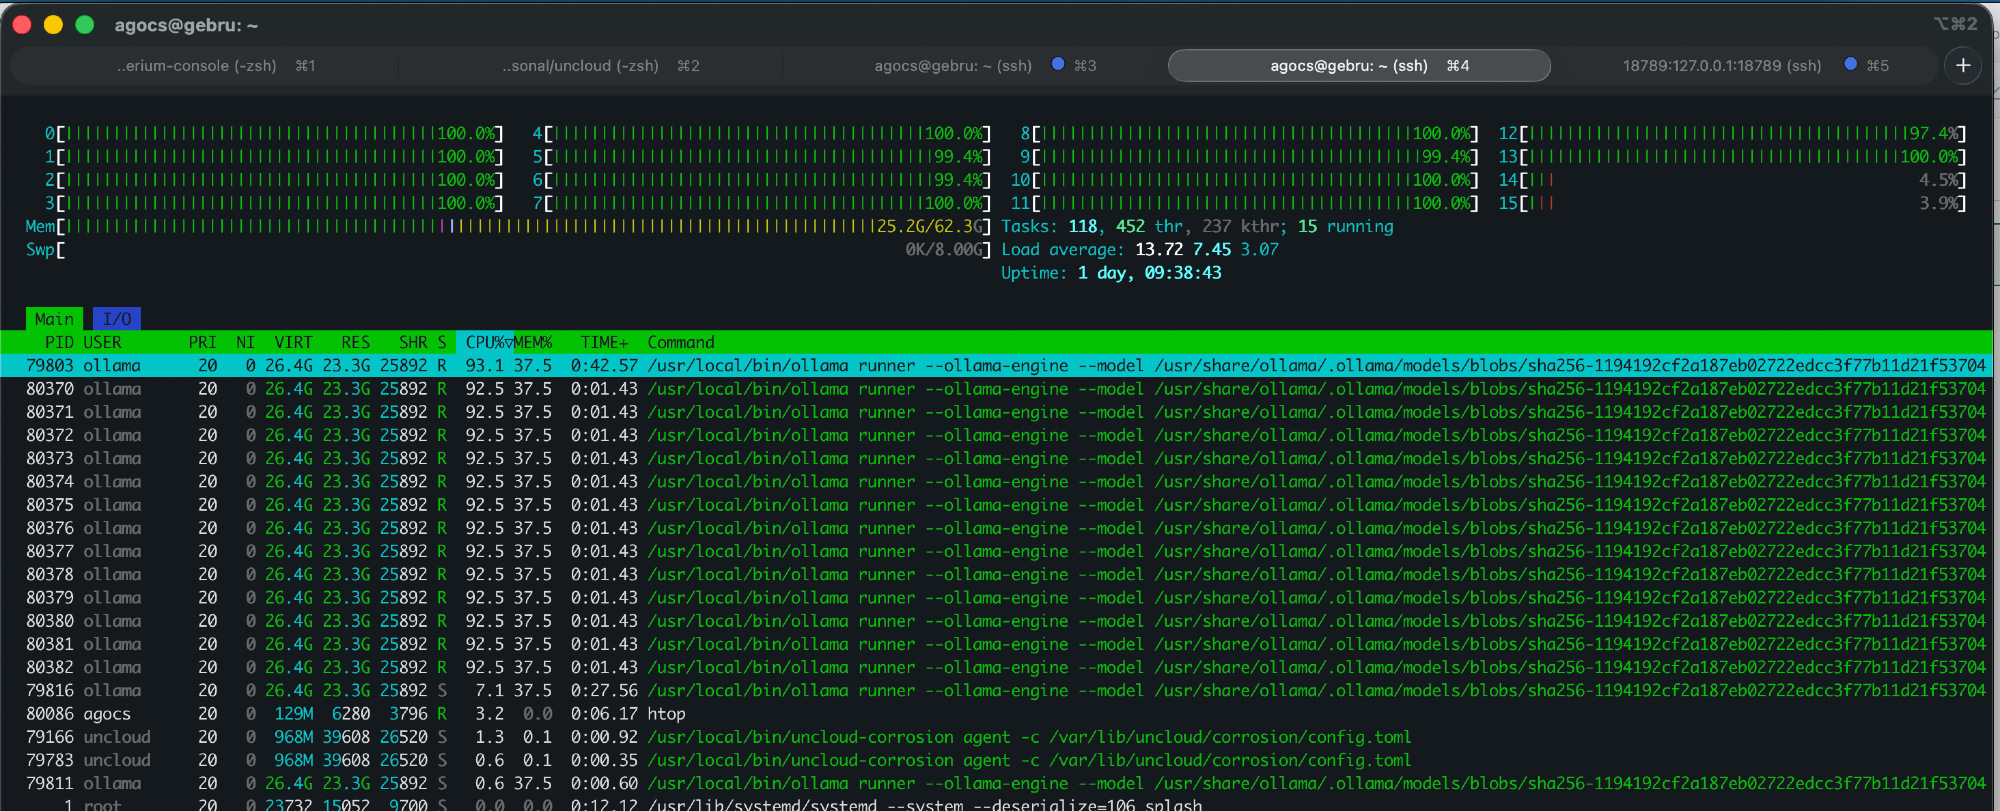Select the 18789:127.0.0.1:18789 ssh tab
This screenshot has width=2000, height=811.
coord(1721,66)
